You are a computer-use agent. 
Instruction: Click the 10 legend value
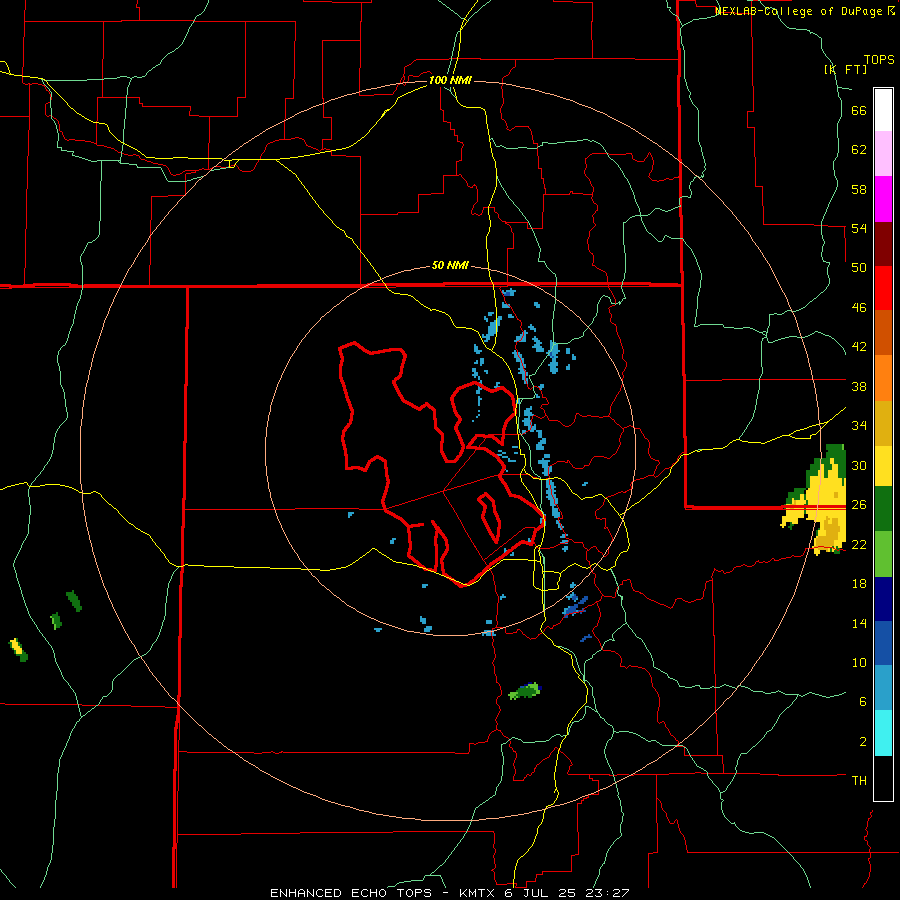coord(859,662)
